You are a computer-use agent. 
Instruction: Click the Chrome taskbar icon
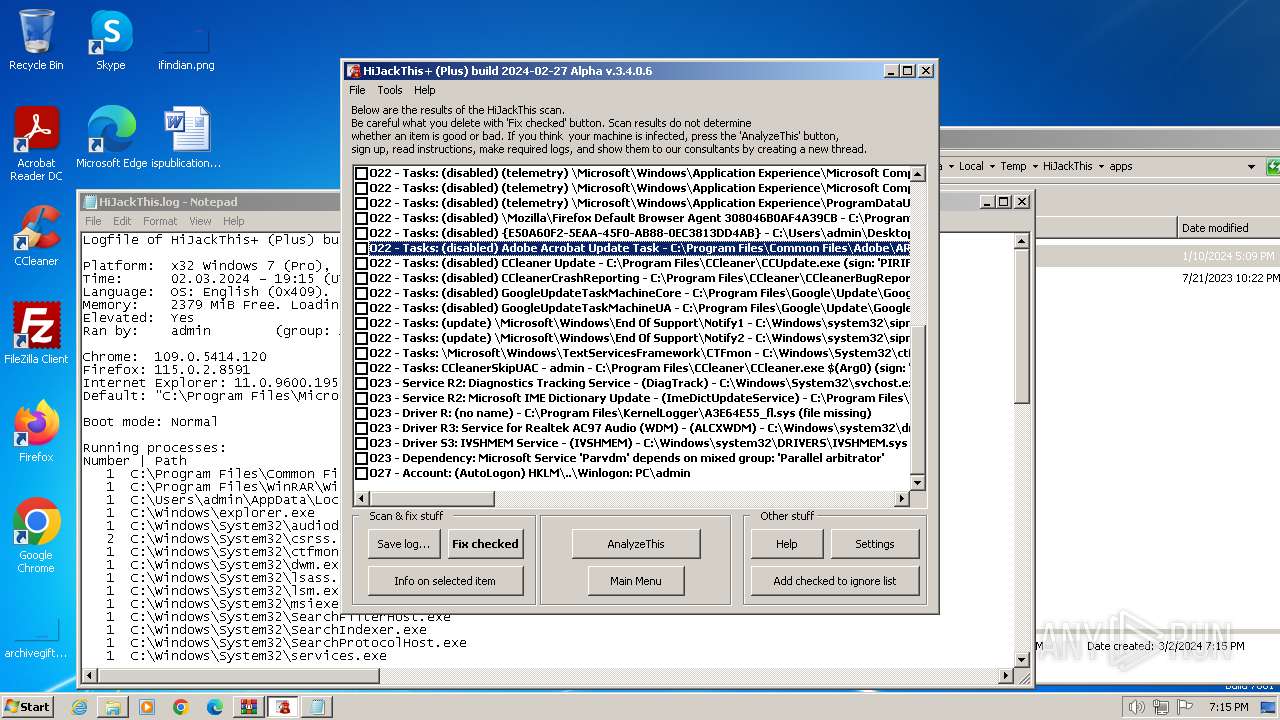(181, 707)
